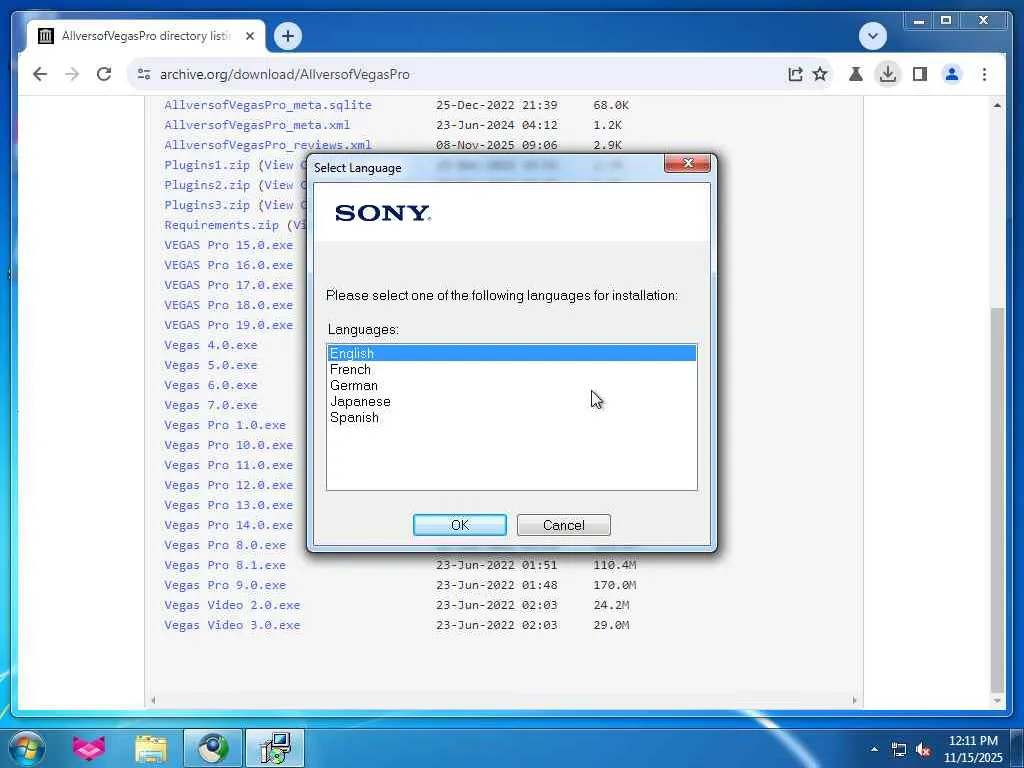The image size is (1024, 768).
Task: Toggle the side panel icon
Action: (x=920, y=74)
